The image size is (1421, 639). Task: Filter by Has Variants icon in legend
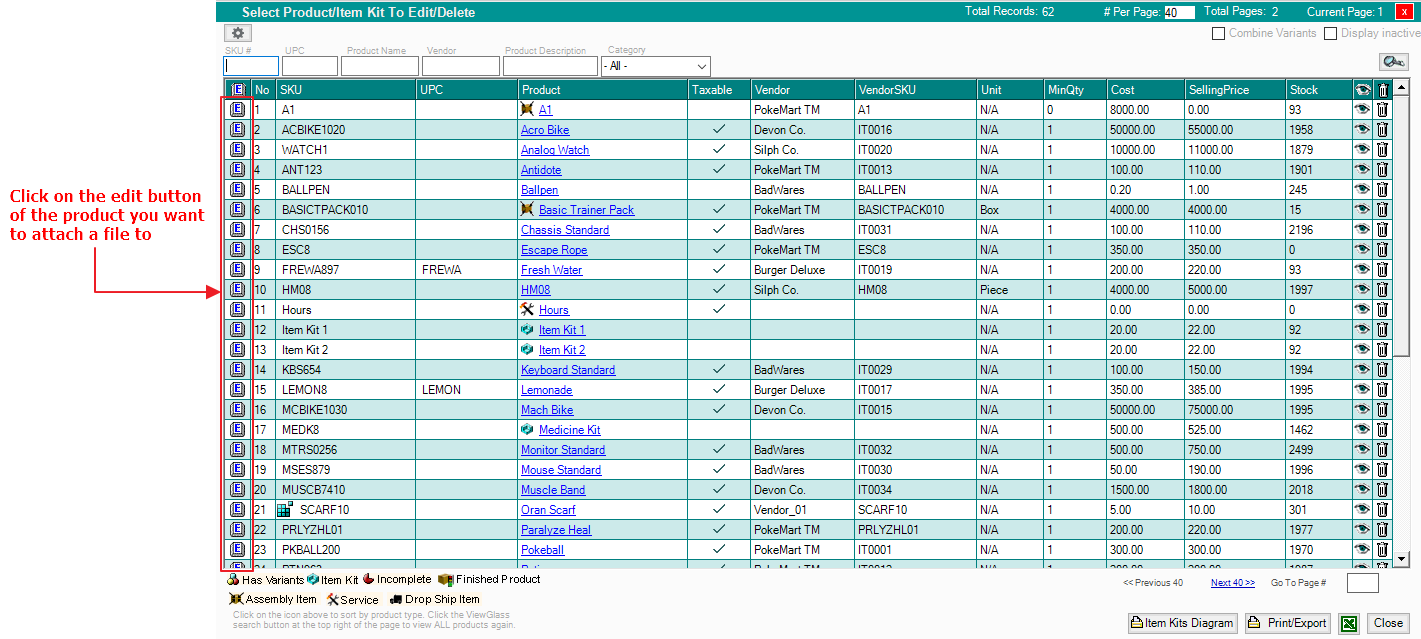[x=233, y=580]
